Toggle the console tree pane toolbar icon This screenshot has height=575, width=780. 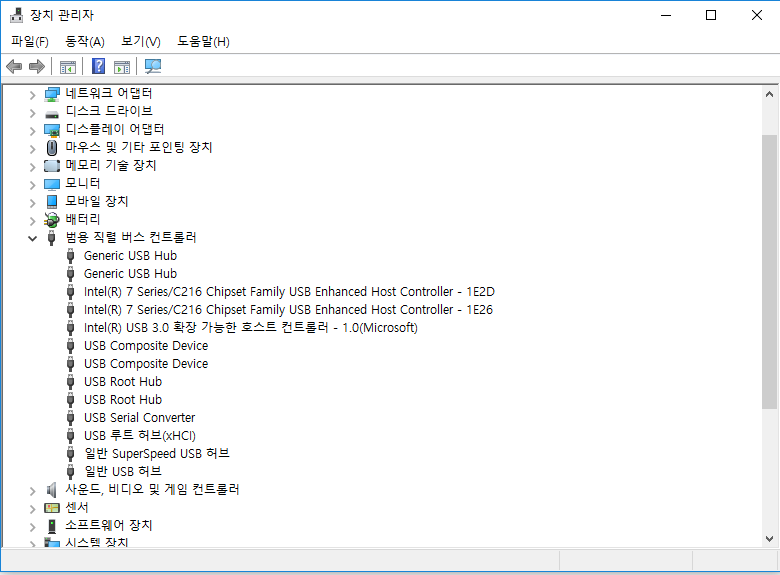click(68, 67)
